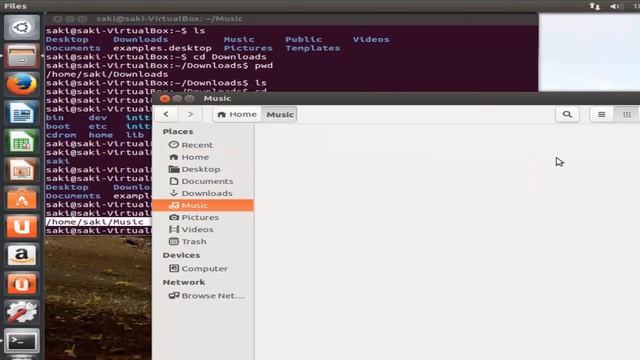Screen dimensions: 640x360
Task: Open Ubuntu Software Center from launcher
Action: point(22,199)
